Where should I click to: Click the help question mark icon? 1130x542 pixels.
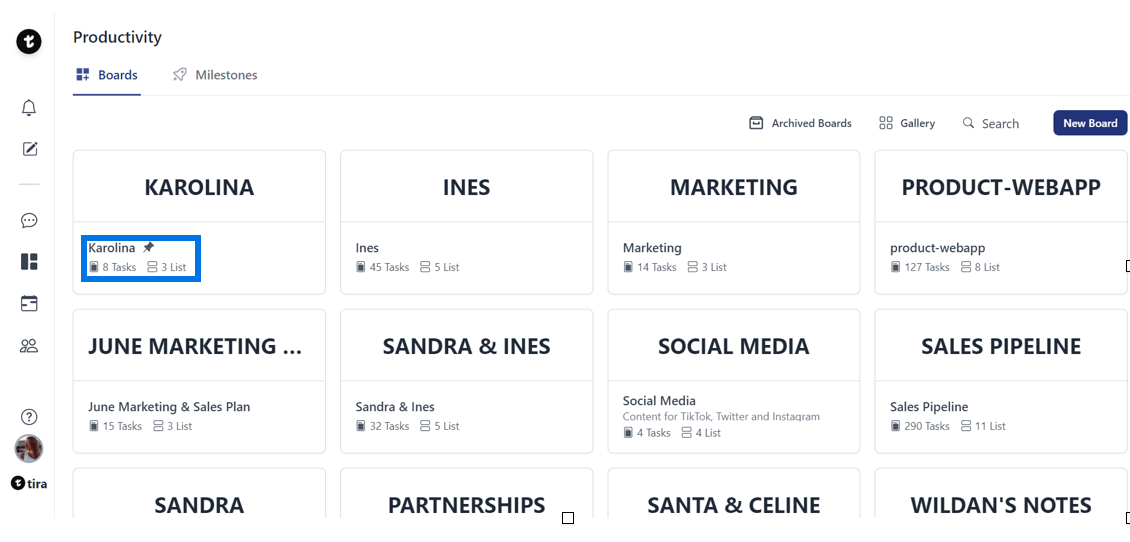click(x=29, y=417)
